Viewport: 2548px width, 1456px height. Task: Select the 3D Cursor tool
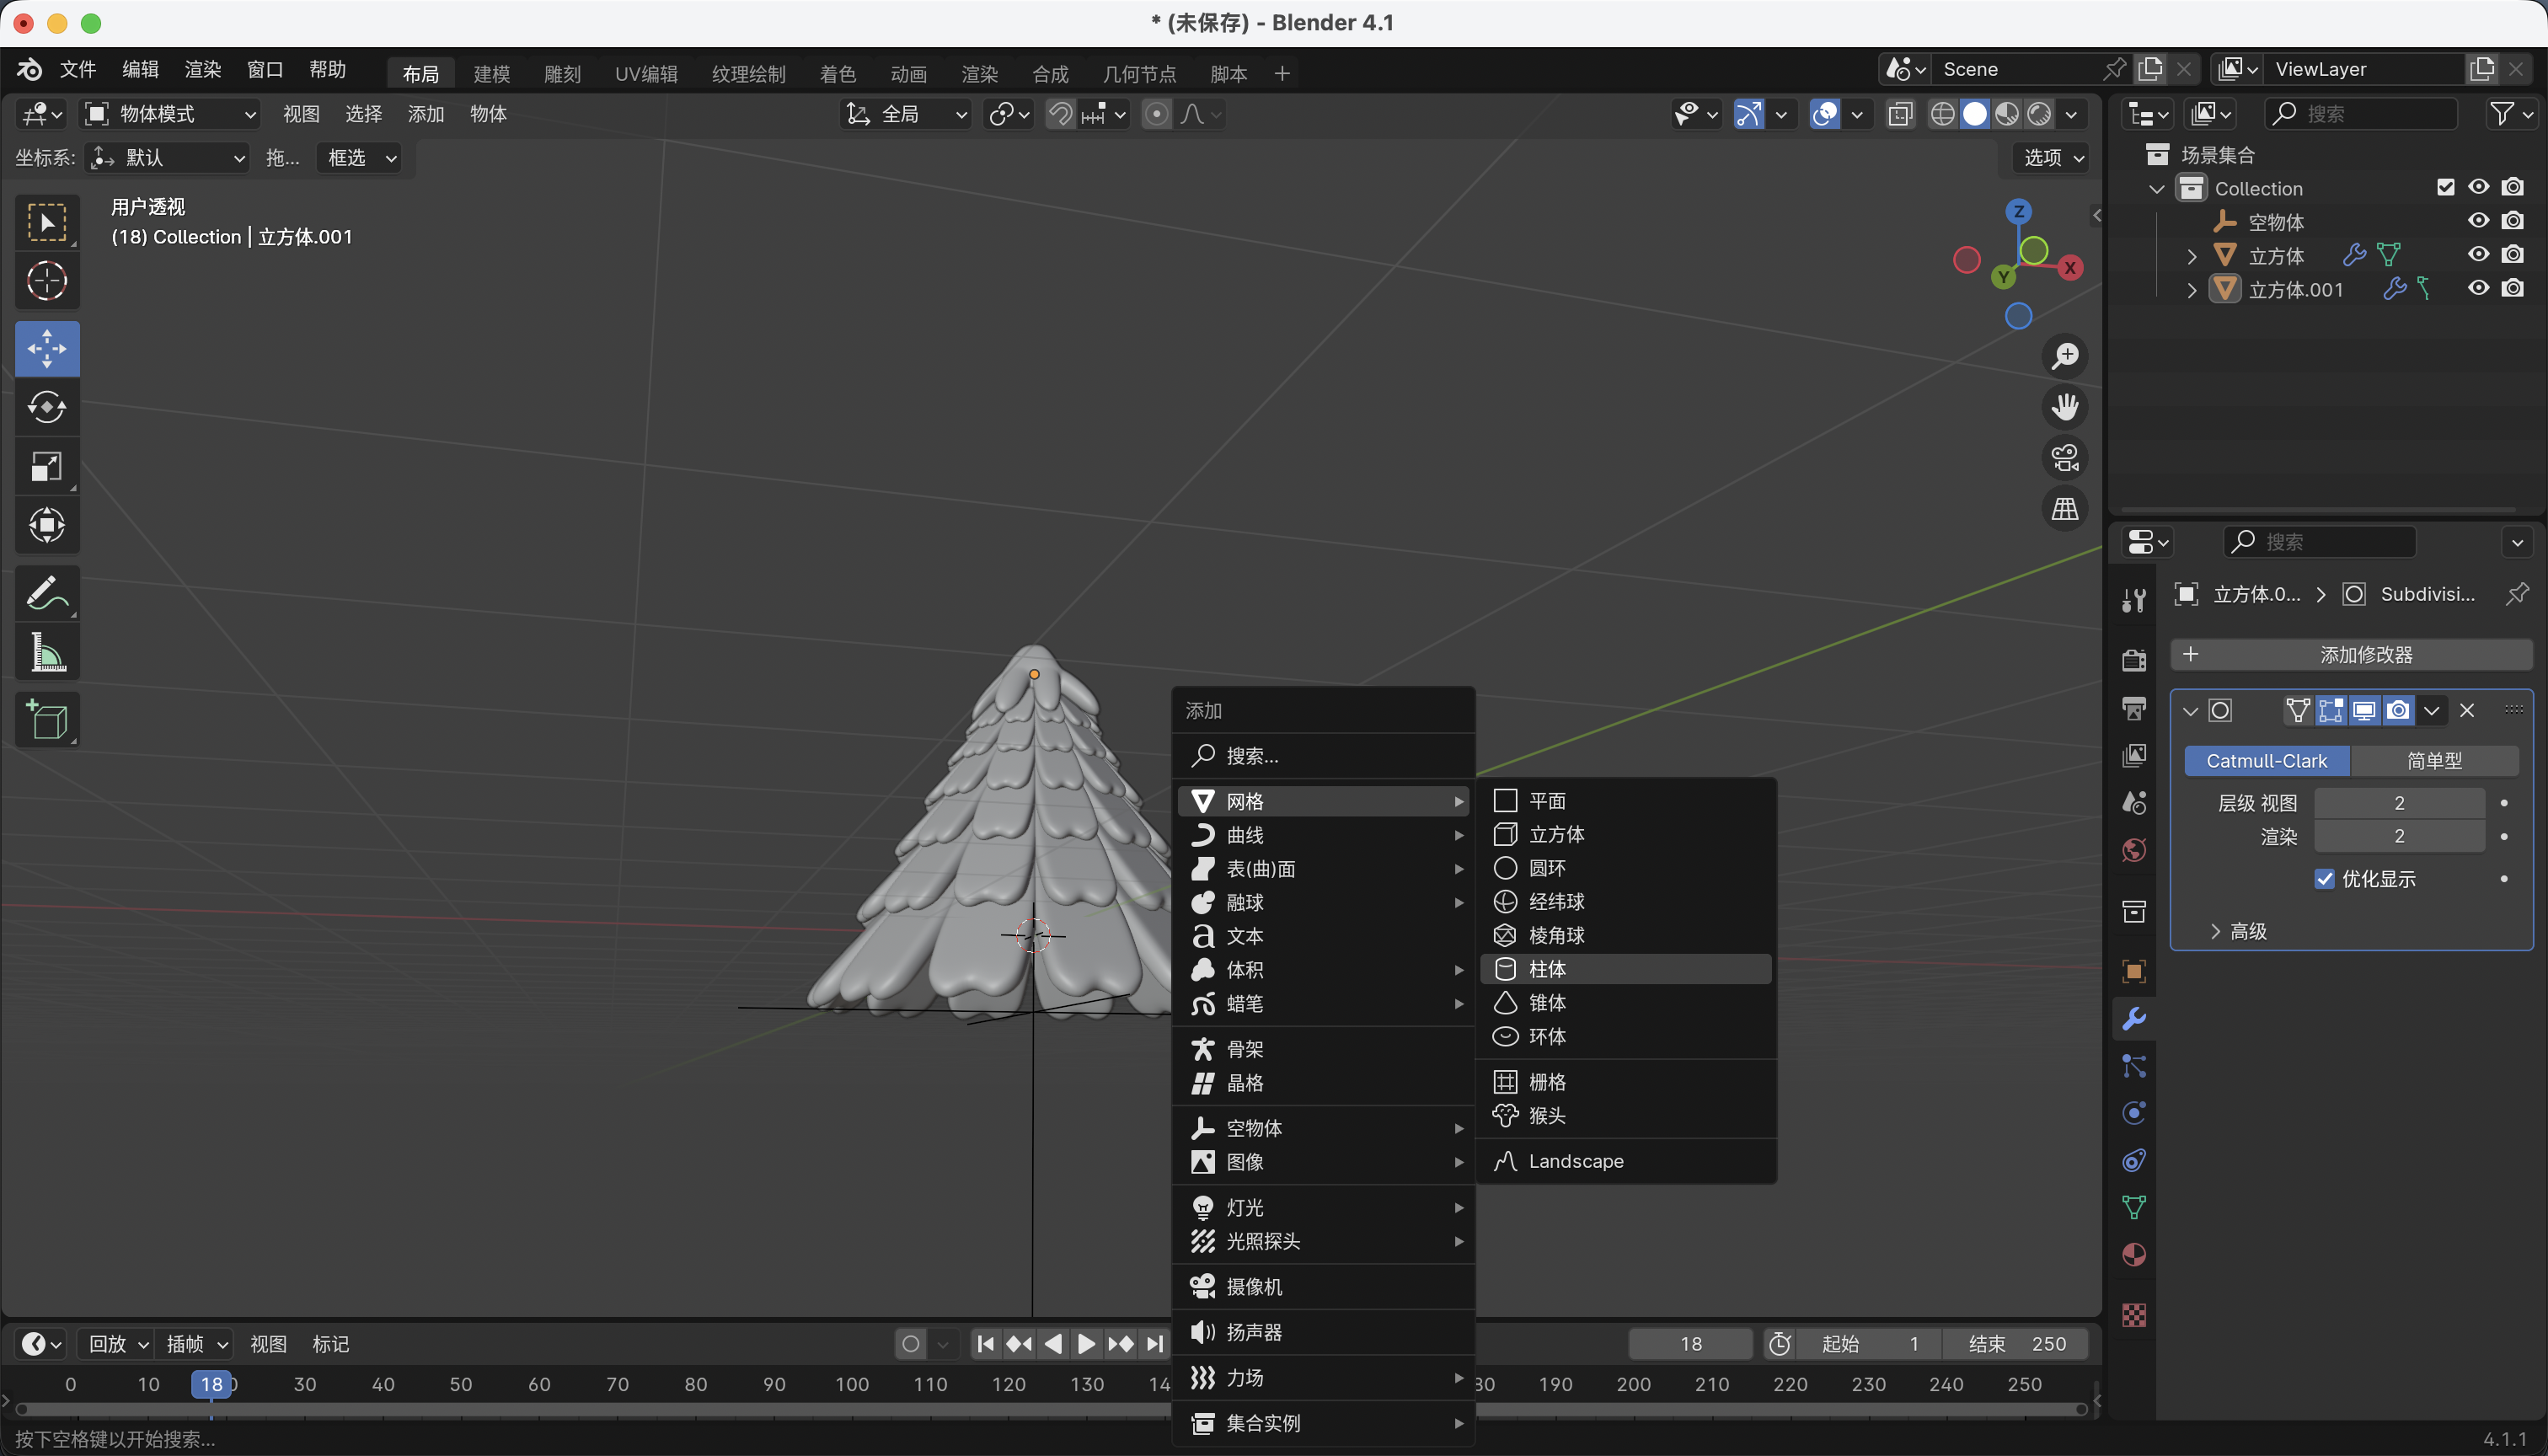click(47, 281)
